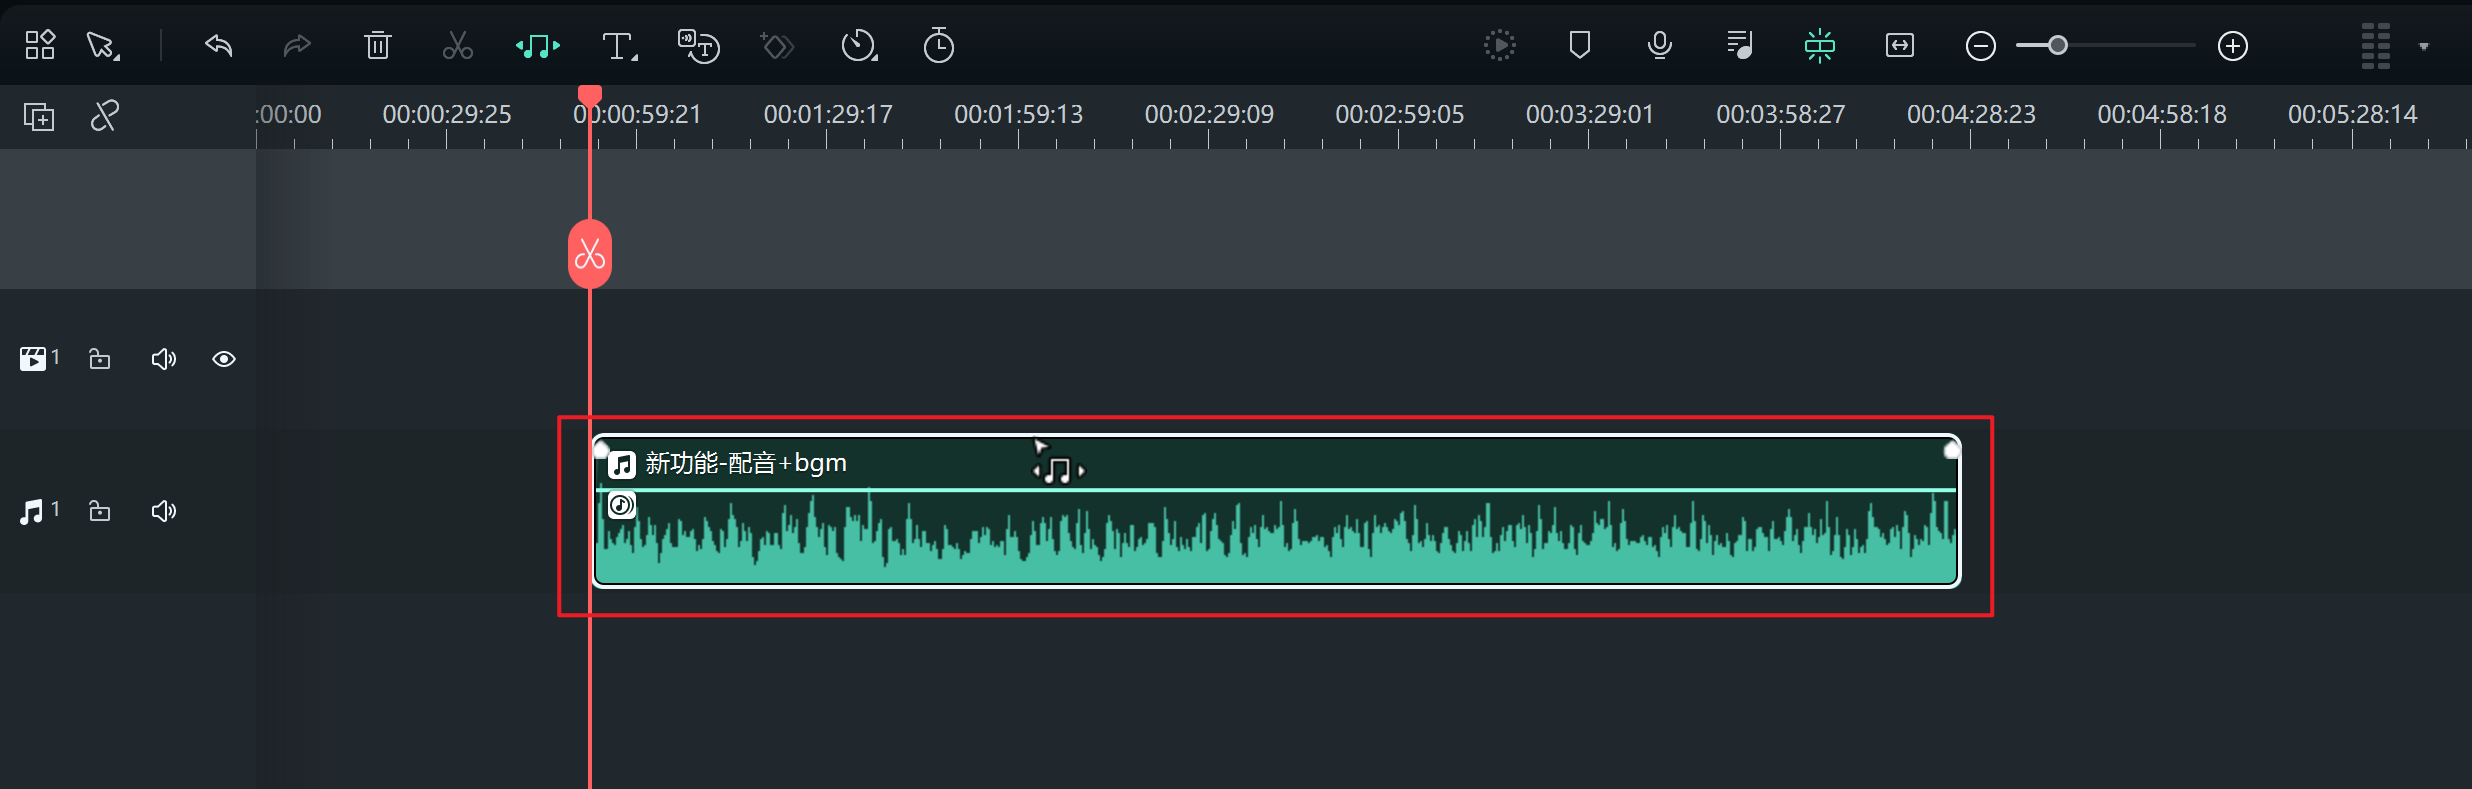Click the playhead top handle on the ruler
This screenshot has height=789, width=2472.
pyautogui.click(x=590, y=95)
